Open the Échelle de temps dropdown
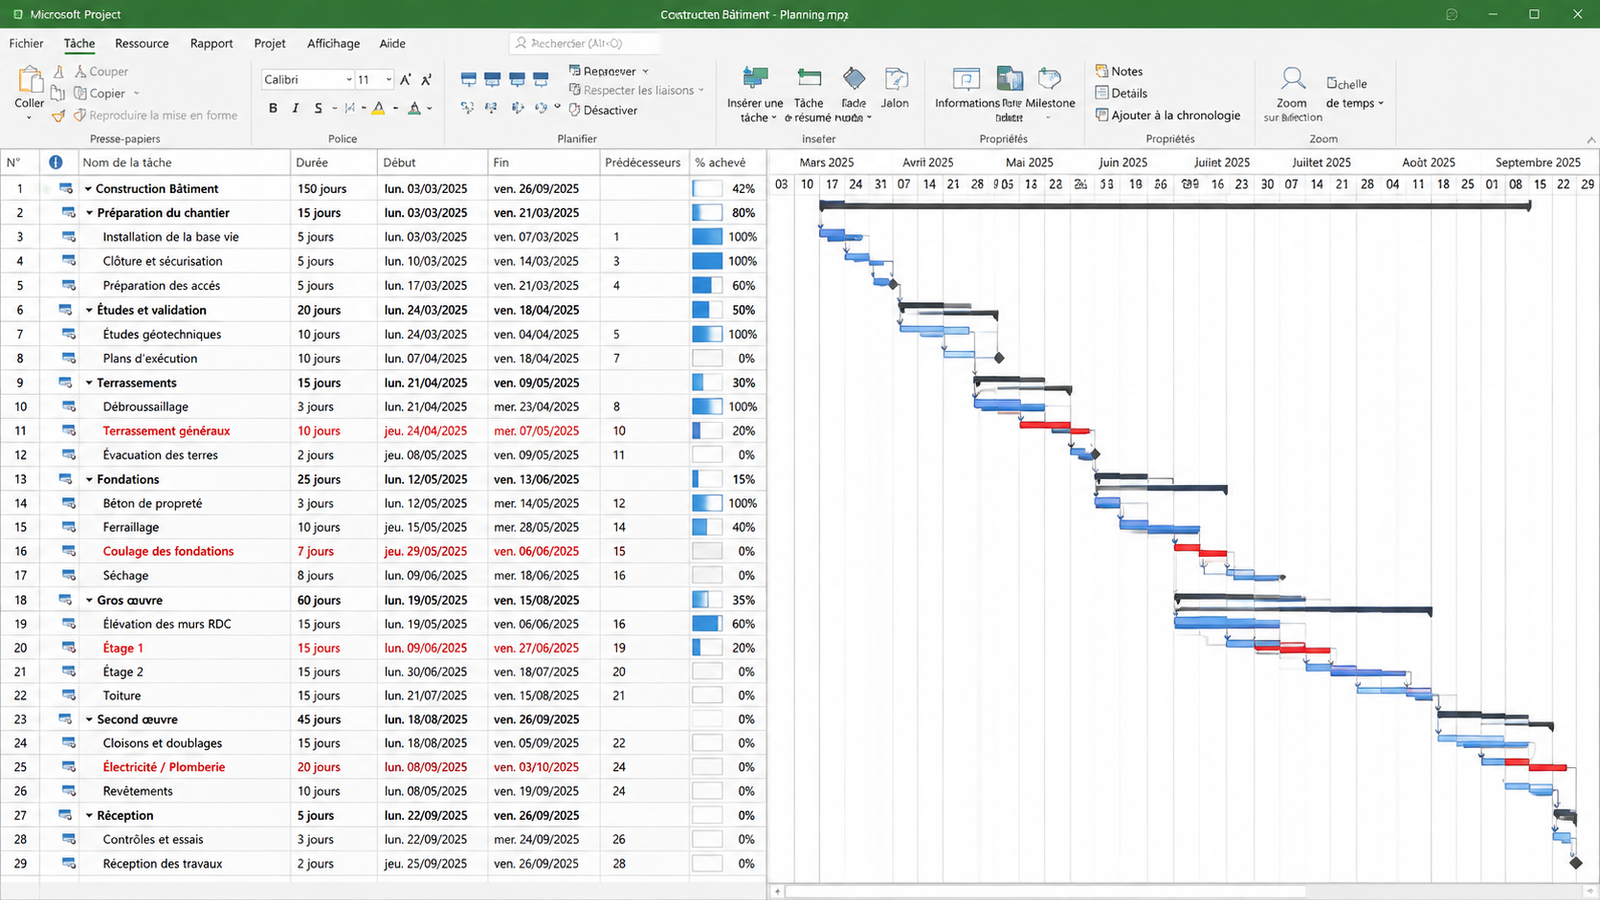 tap(1354, 93)
